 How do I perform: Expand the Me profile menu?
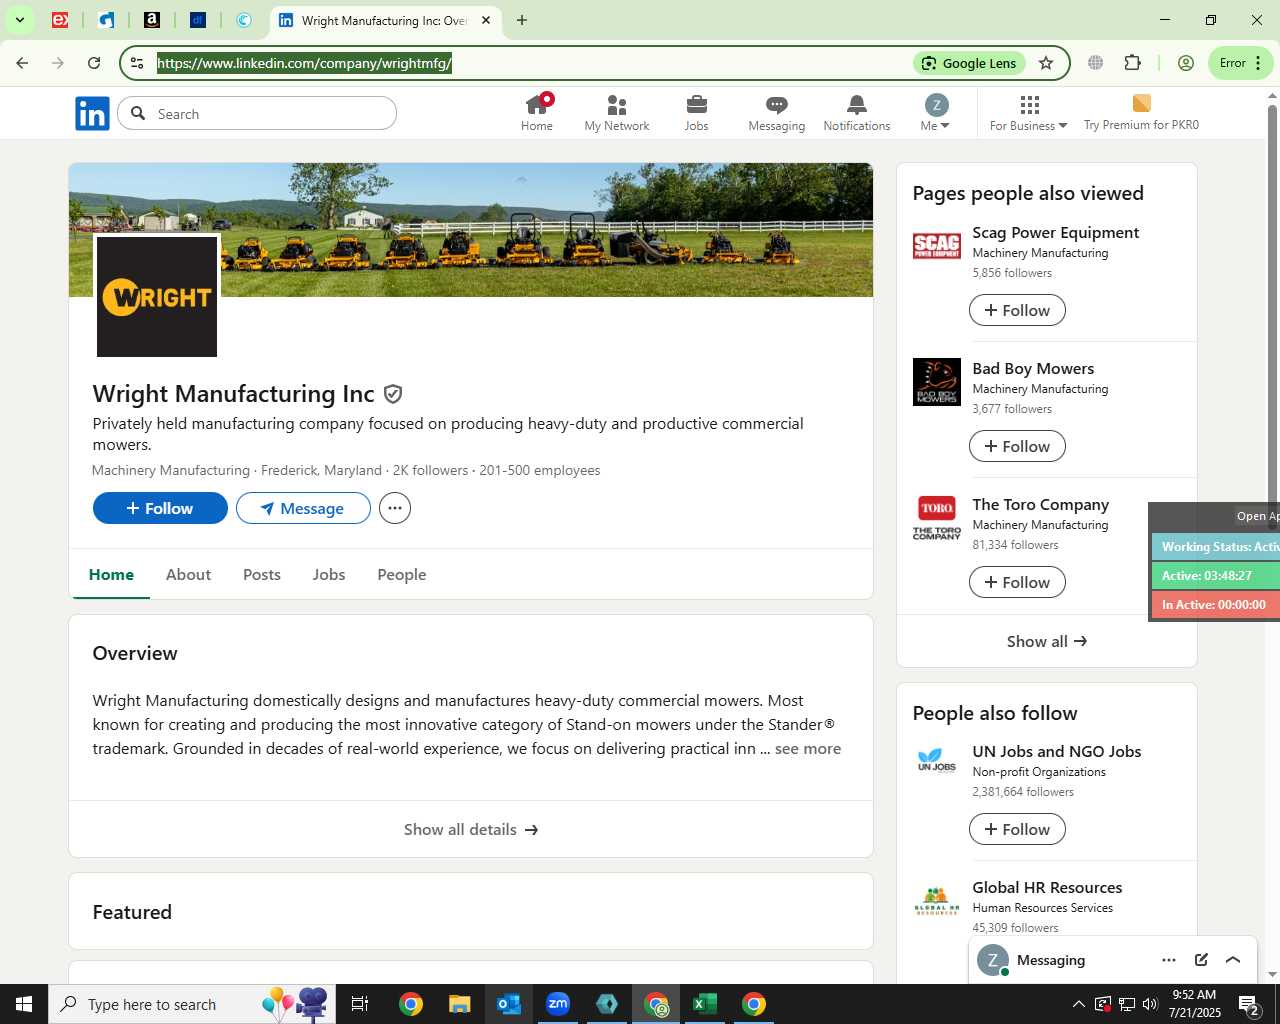tap(936, 113)
